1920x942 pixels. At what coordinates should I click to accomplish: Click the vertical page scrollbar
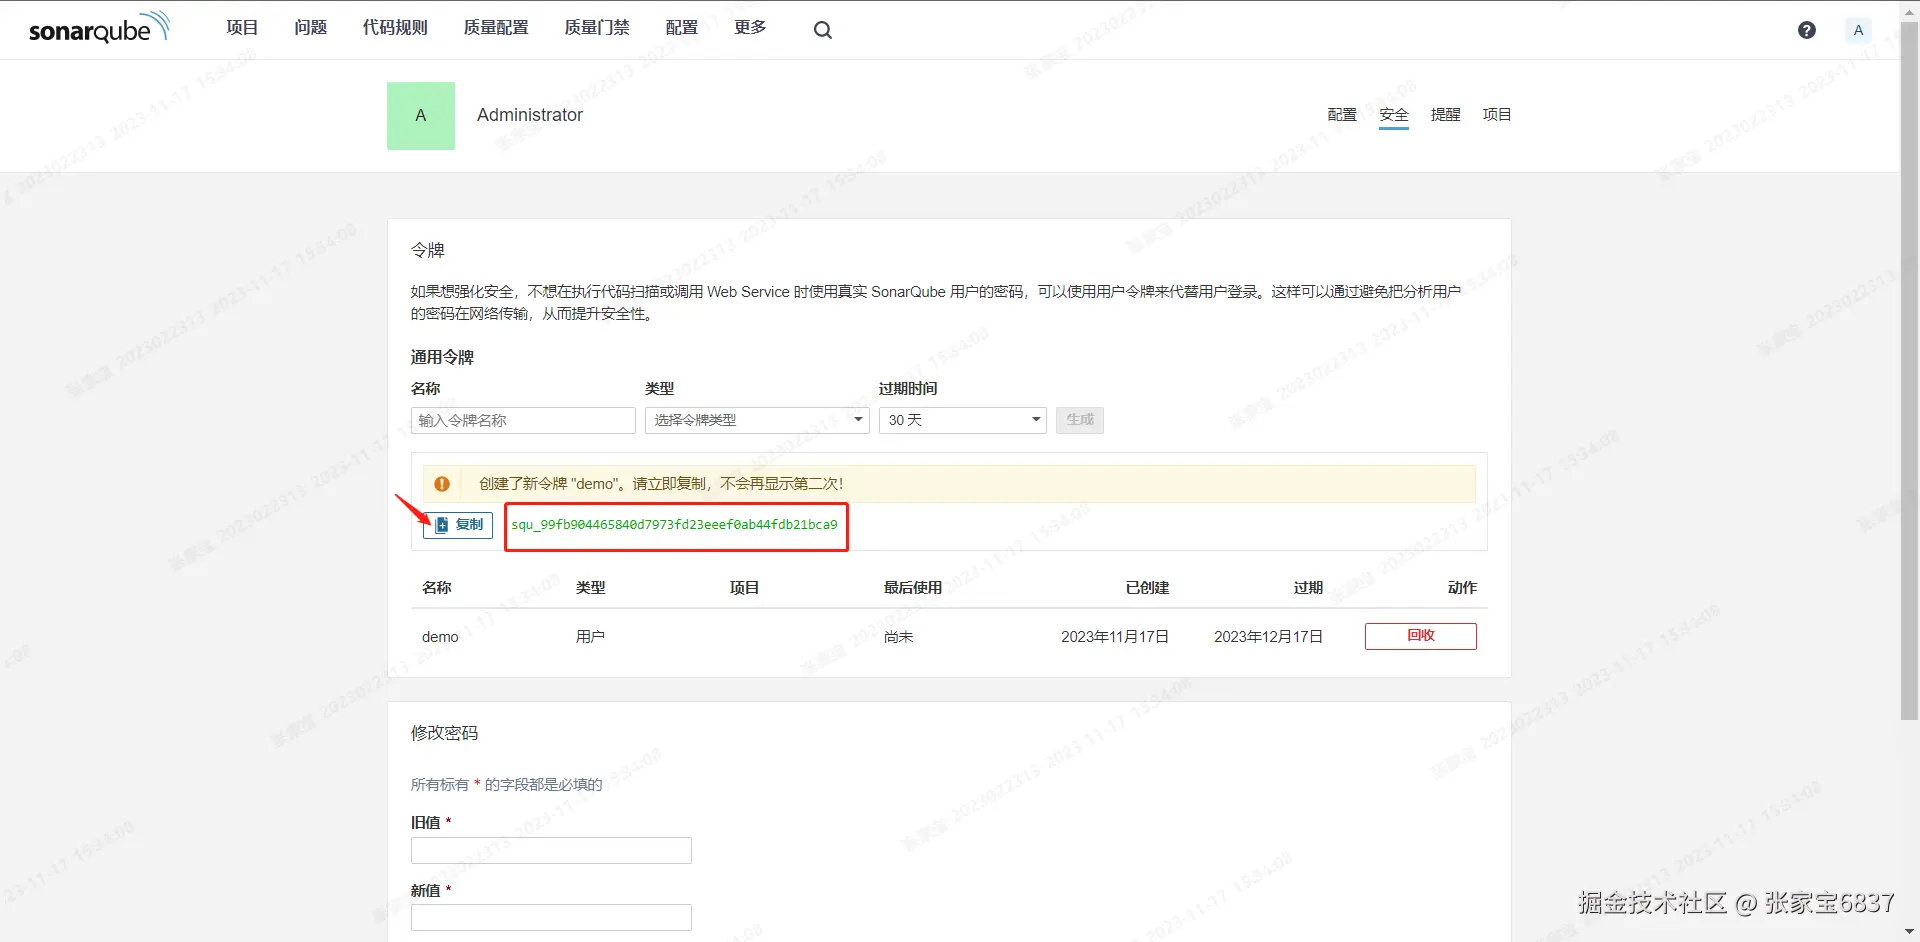[1909, 370]
